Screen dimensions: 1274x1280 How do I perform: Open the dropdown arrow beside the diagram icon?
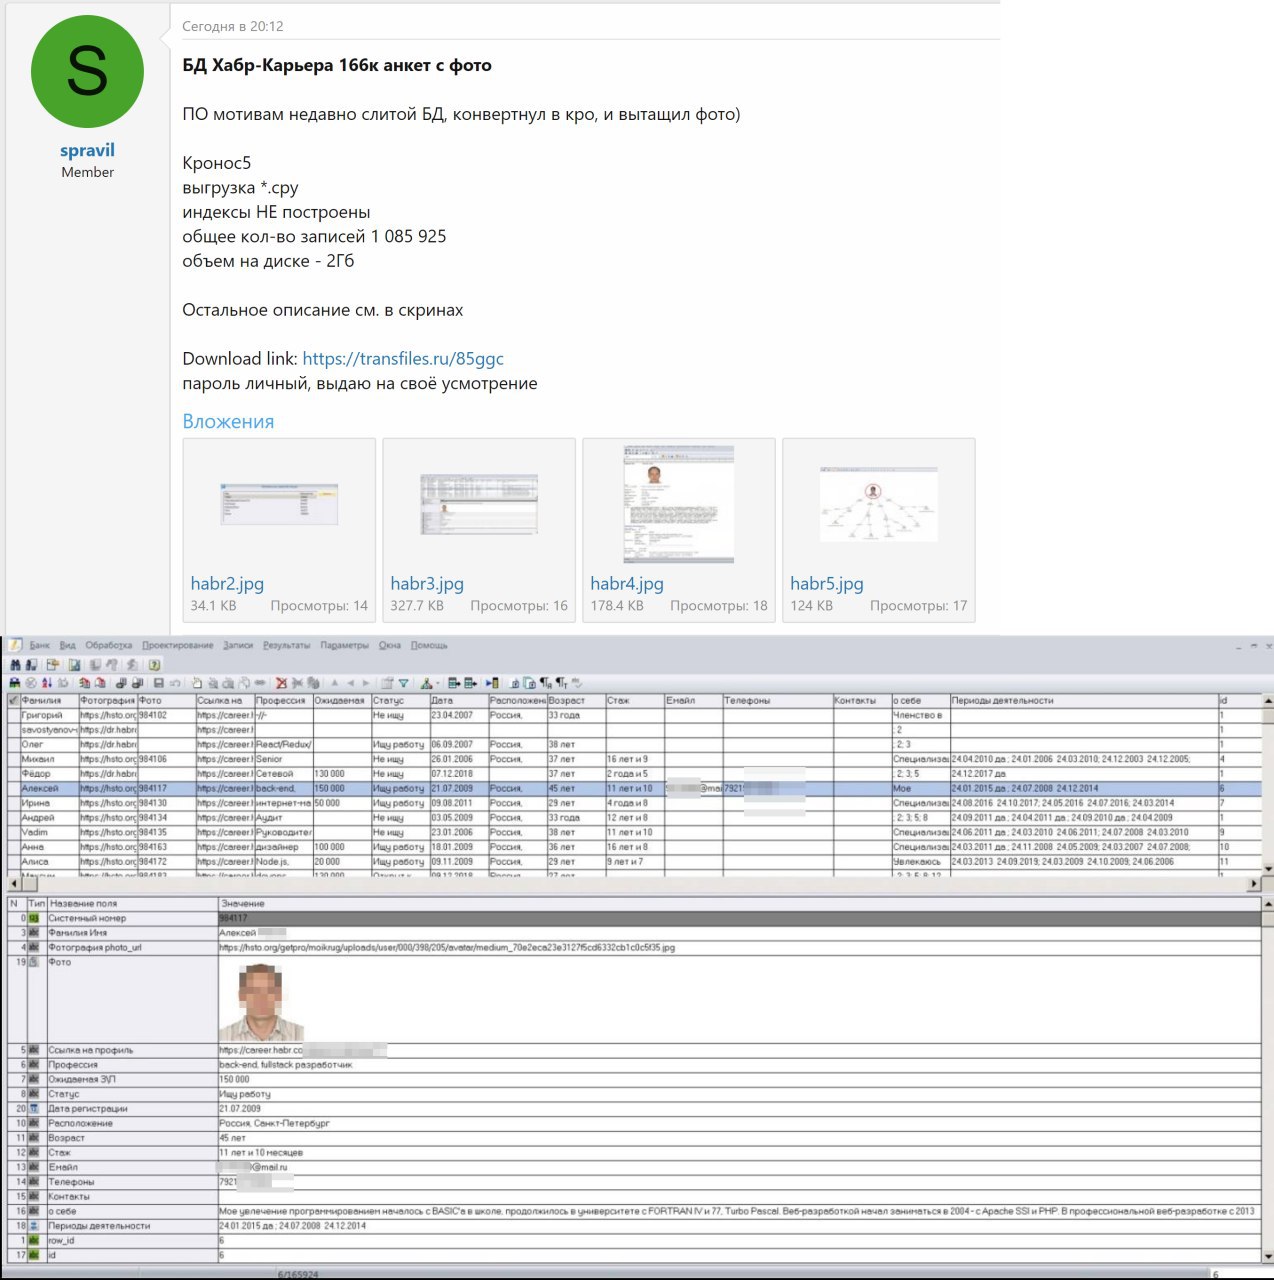pos(436,683)
